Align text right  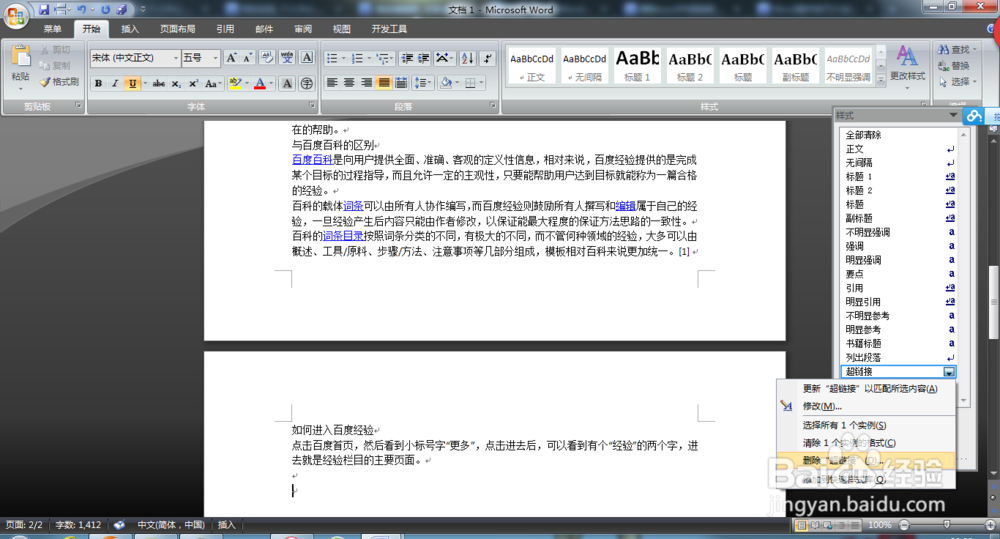coord(366,83)
